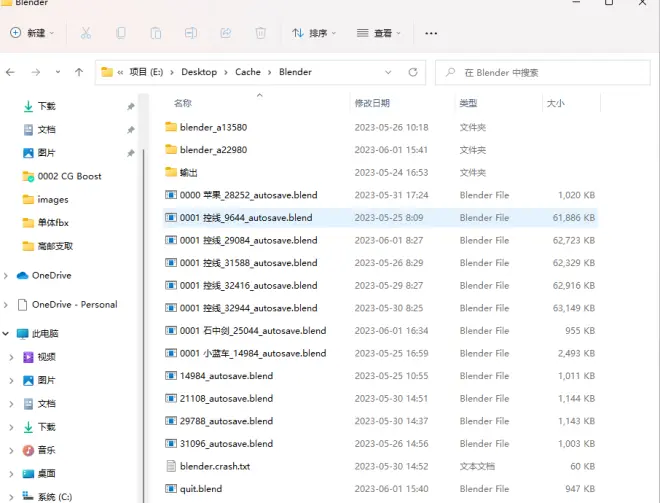Go forward with the right arrow
660x503 pixels.
click(36, 72)
